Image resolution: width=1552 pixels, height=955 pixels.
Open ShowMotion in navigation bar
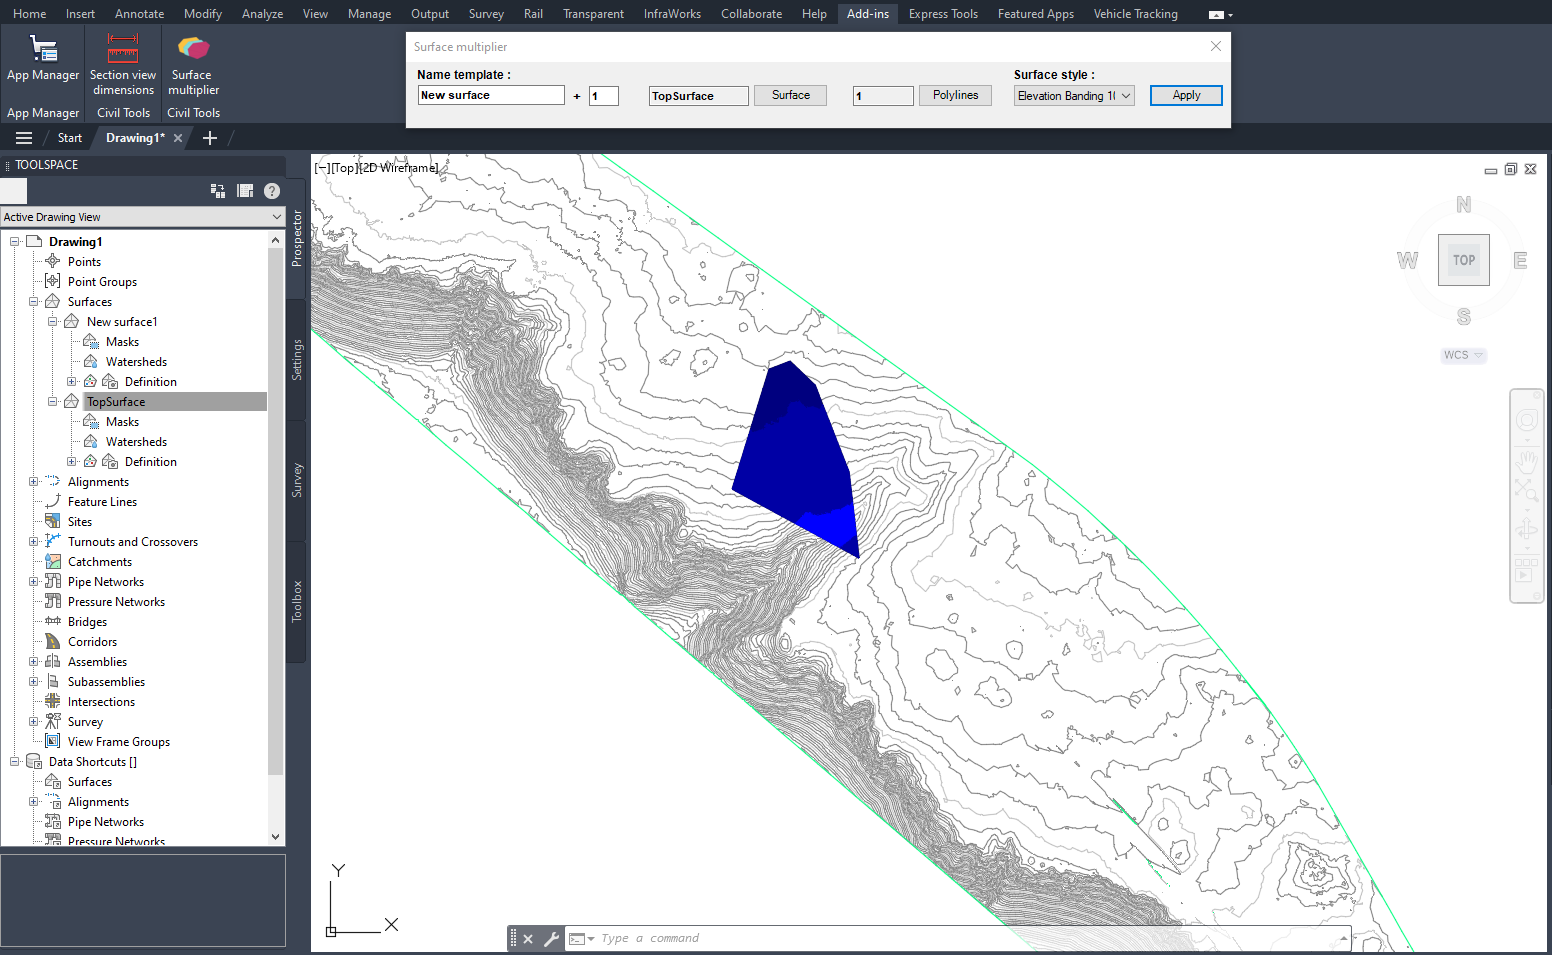(1526, 570)
